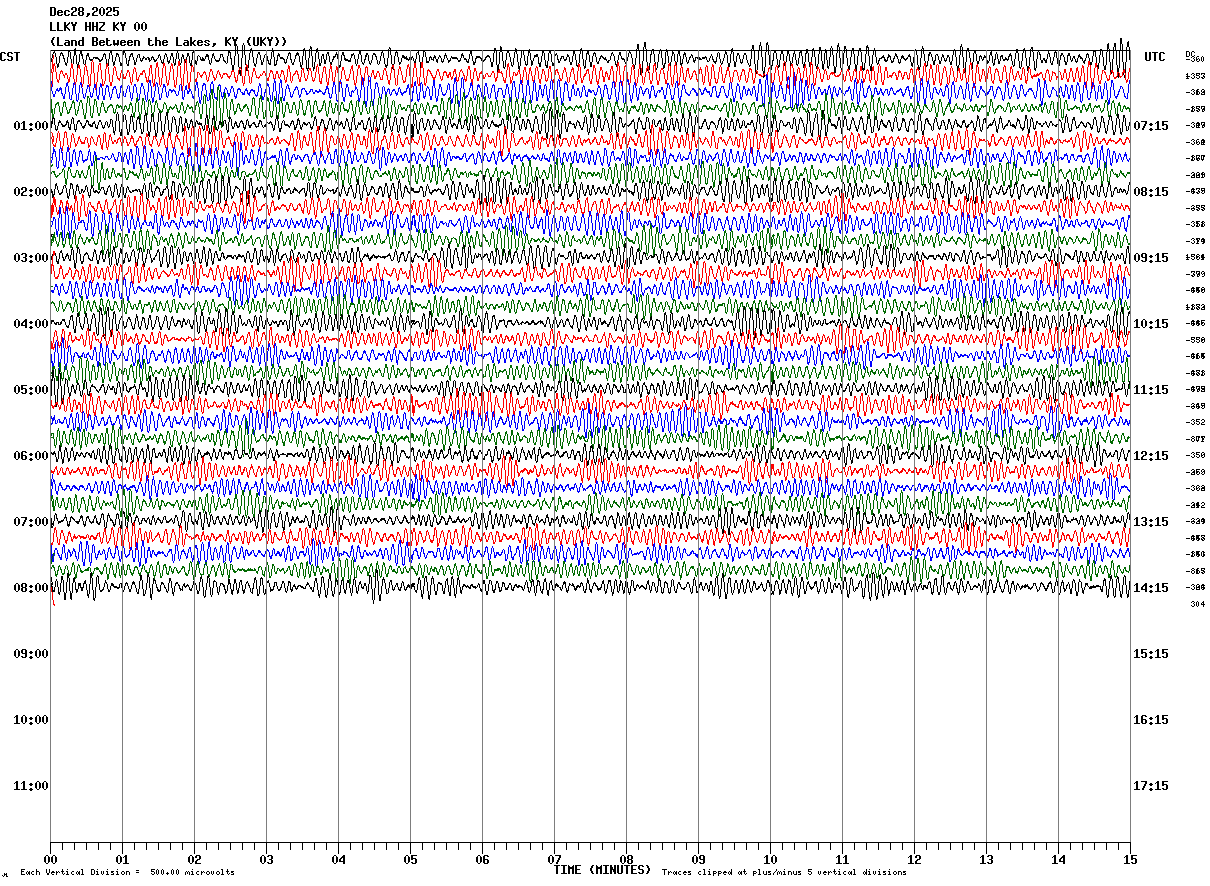Screen dimensions: 1210x886
Task: Select the 02:00 CST row label
Action: tap(31, 192)
